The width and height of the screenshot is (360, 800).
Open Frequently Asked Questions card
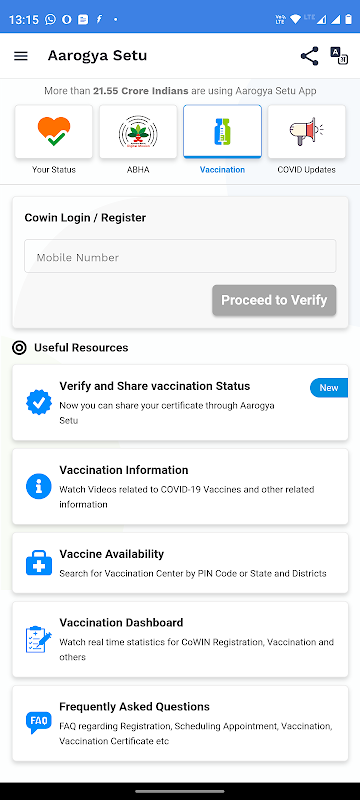point(180,723)
